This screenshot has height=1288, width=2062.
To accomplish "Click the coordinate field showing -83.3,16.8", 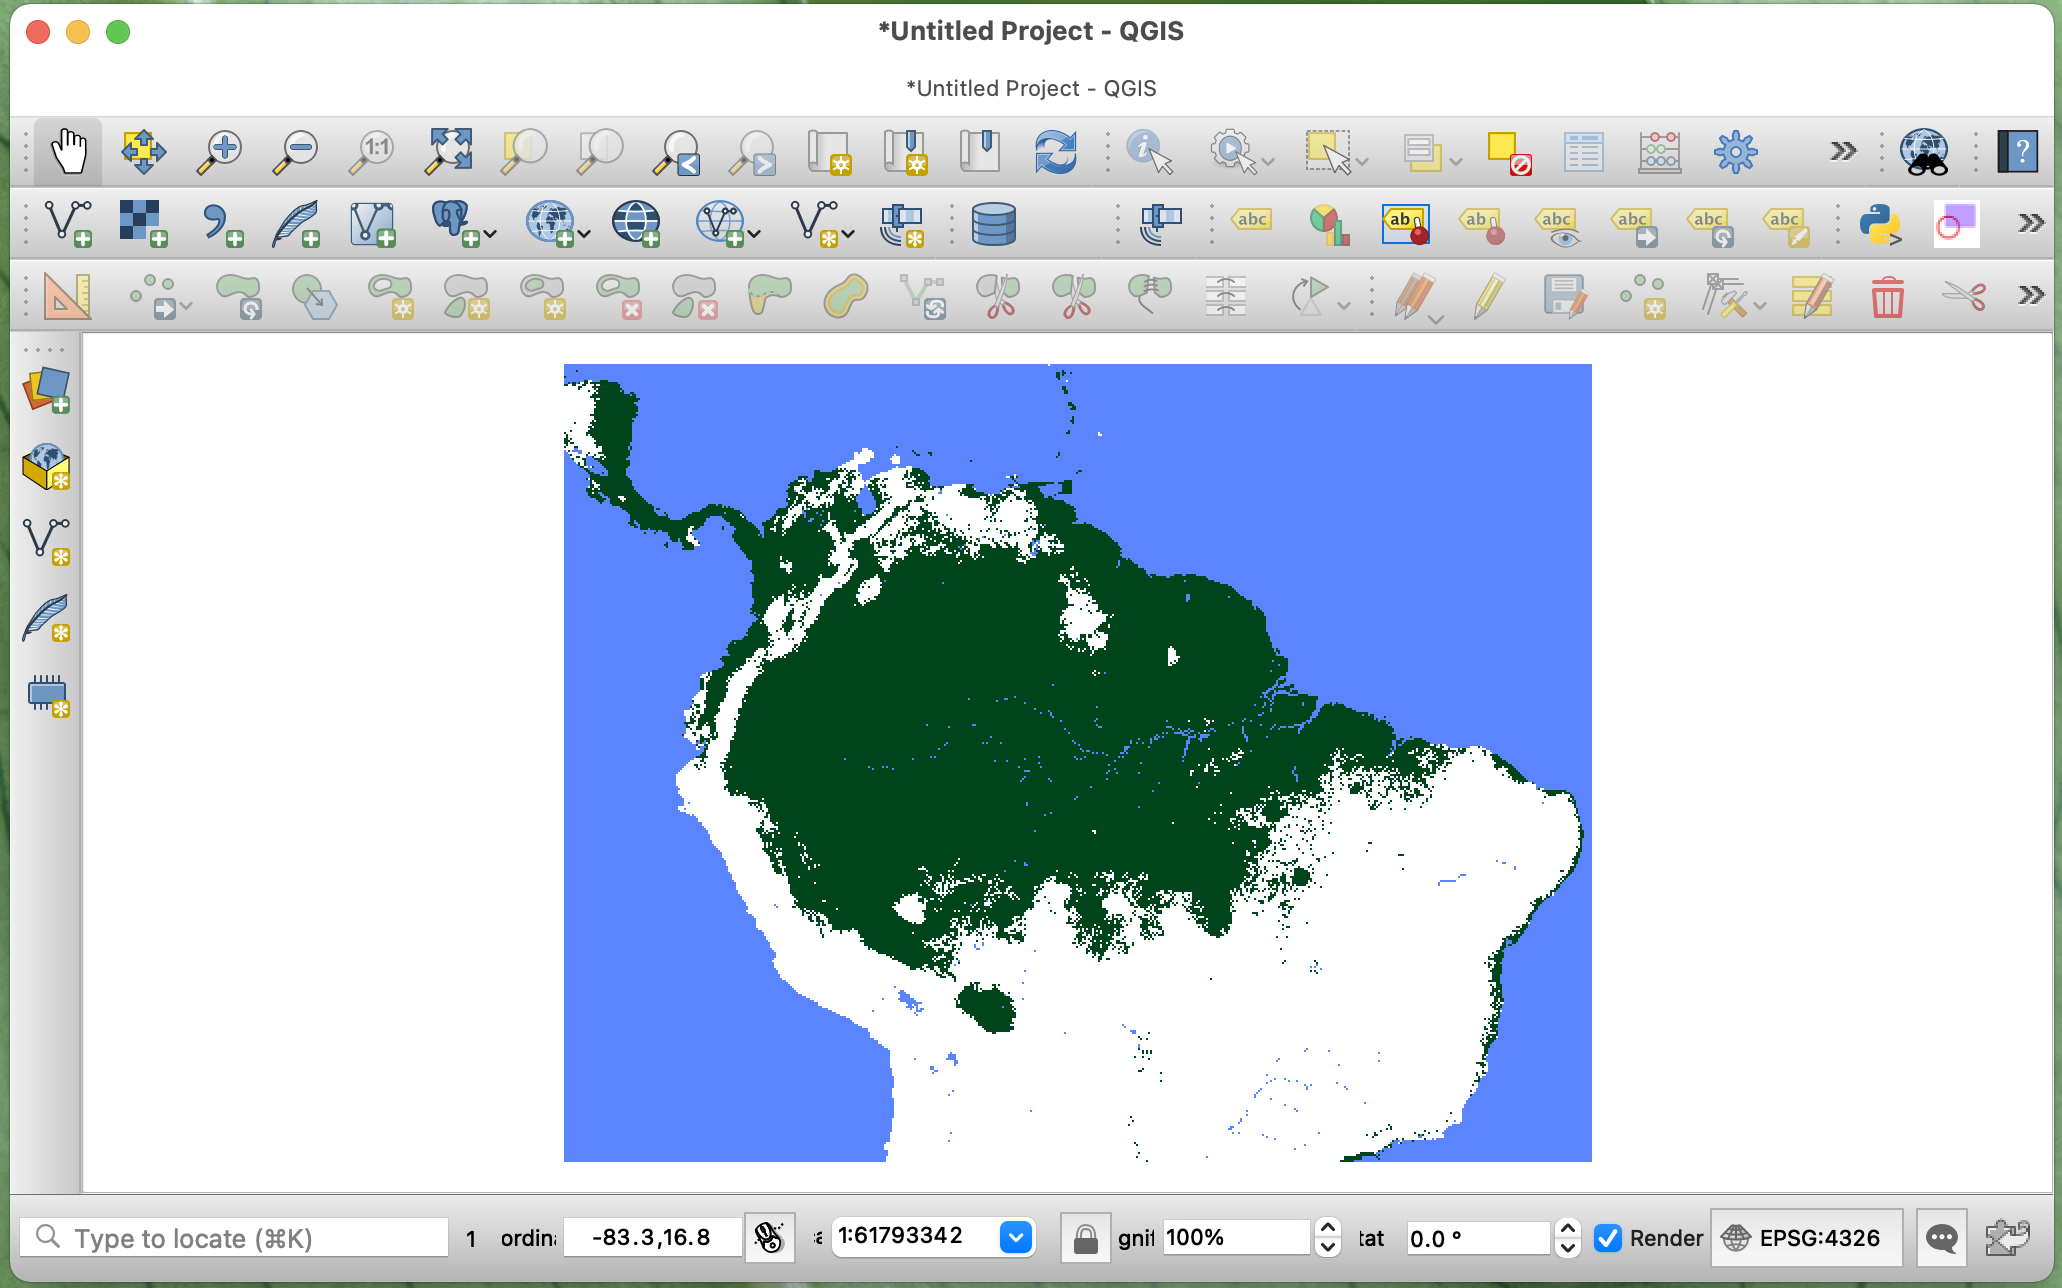I will (x=652, y=1238).
